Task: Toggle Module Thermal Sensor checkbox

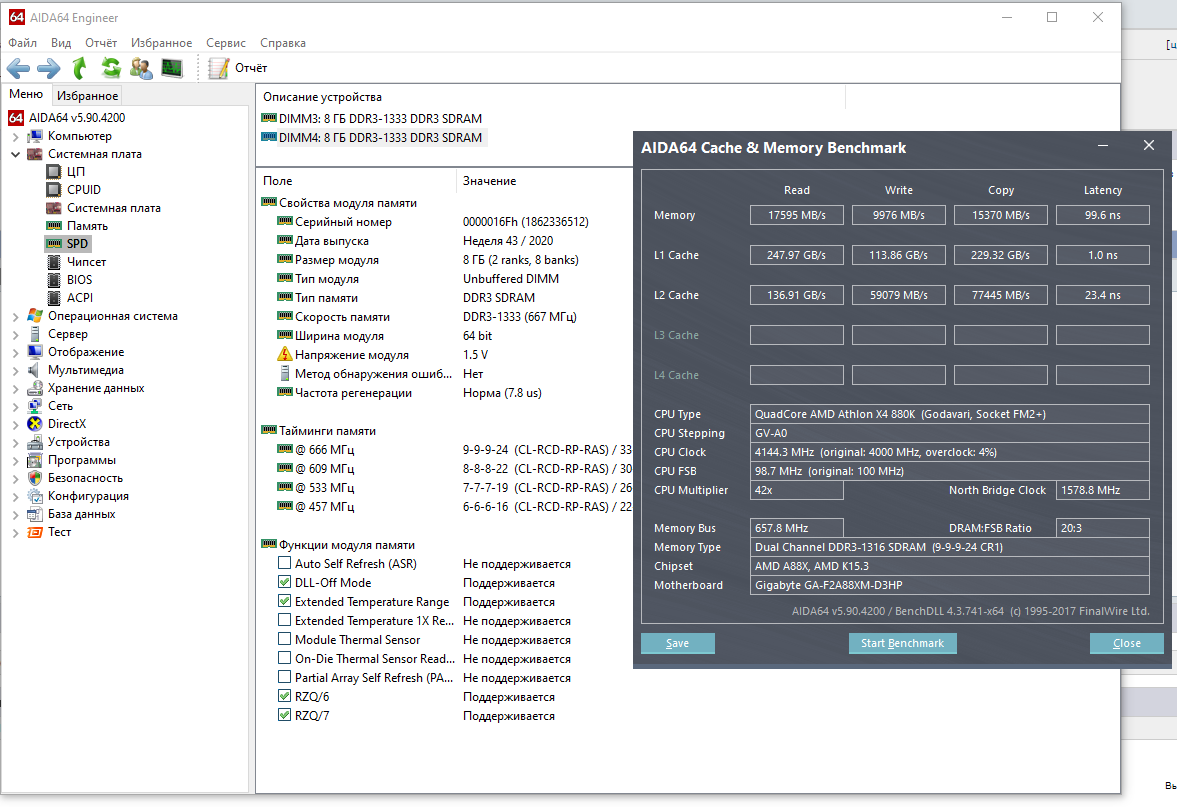Action: point(284,639)
